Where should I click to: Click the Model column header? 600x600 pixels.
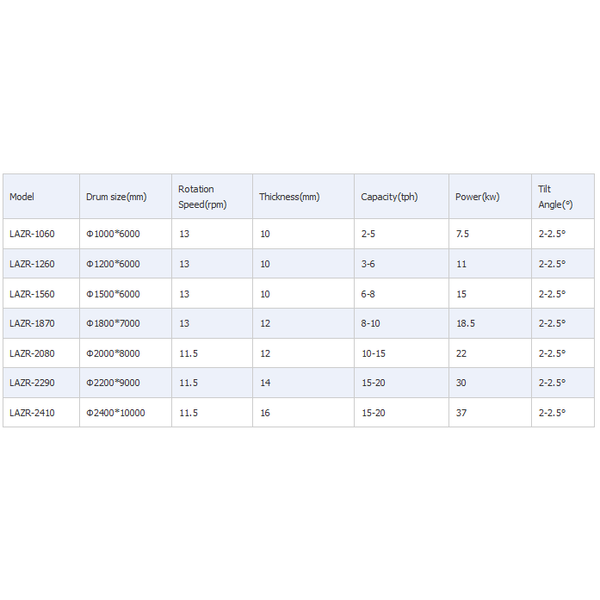click(41, 196)
